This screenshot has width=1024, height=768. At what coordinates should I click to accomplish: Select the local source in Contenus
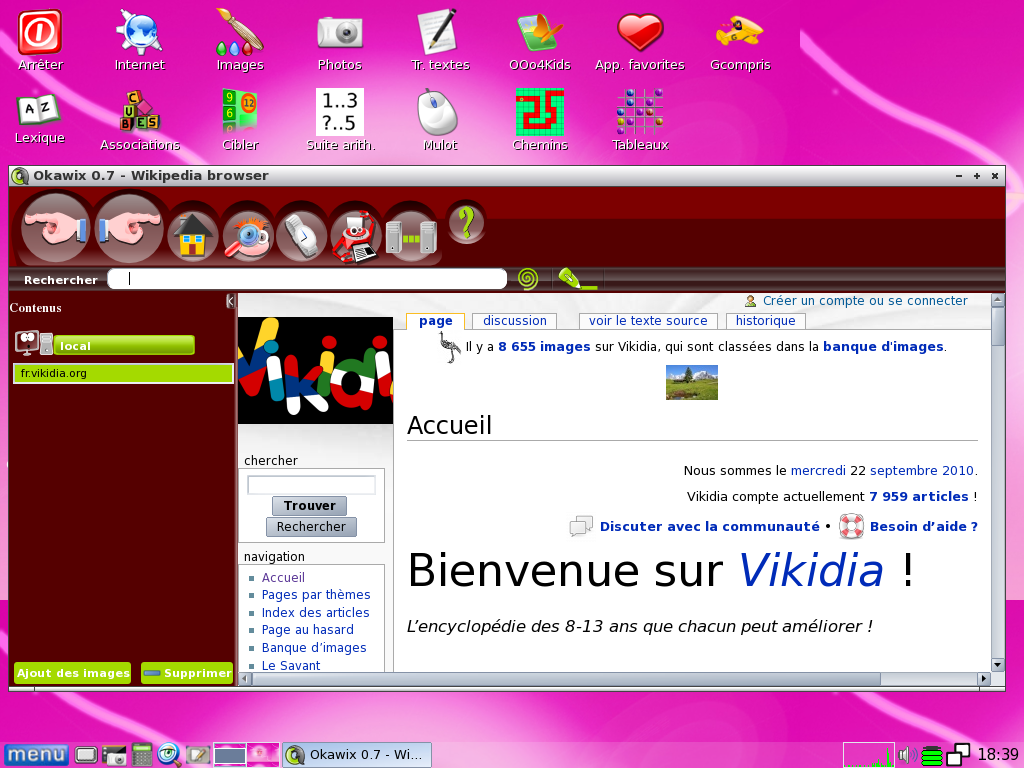[x=124, y=345]
